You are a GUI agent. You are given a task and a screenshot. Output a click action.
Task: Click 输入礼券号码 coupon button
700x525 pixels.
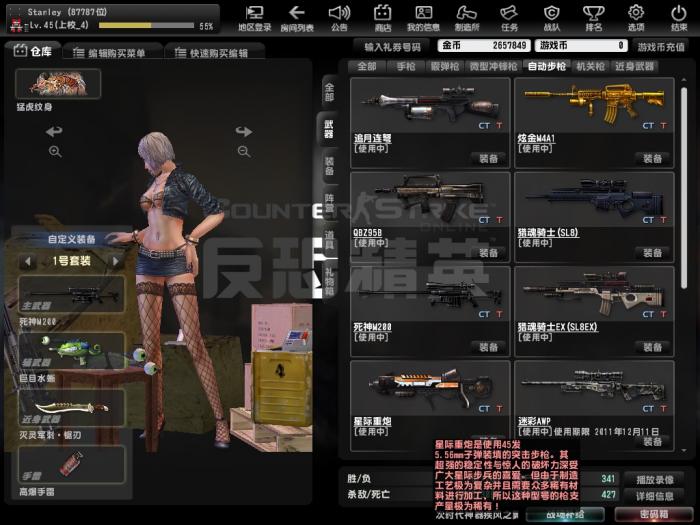[x=392, y=46]
